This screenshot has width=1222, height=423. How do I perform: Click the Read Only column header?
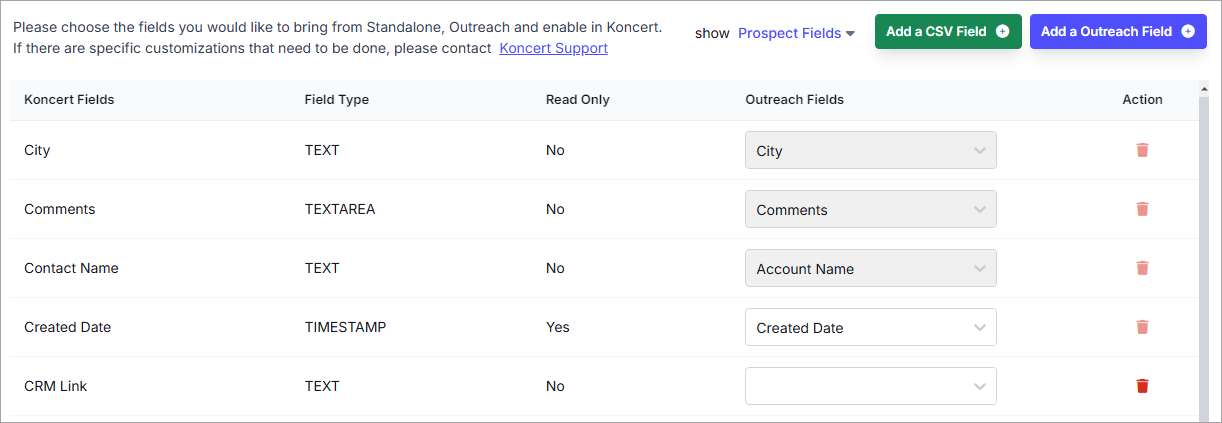coord(577,100)
